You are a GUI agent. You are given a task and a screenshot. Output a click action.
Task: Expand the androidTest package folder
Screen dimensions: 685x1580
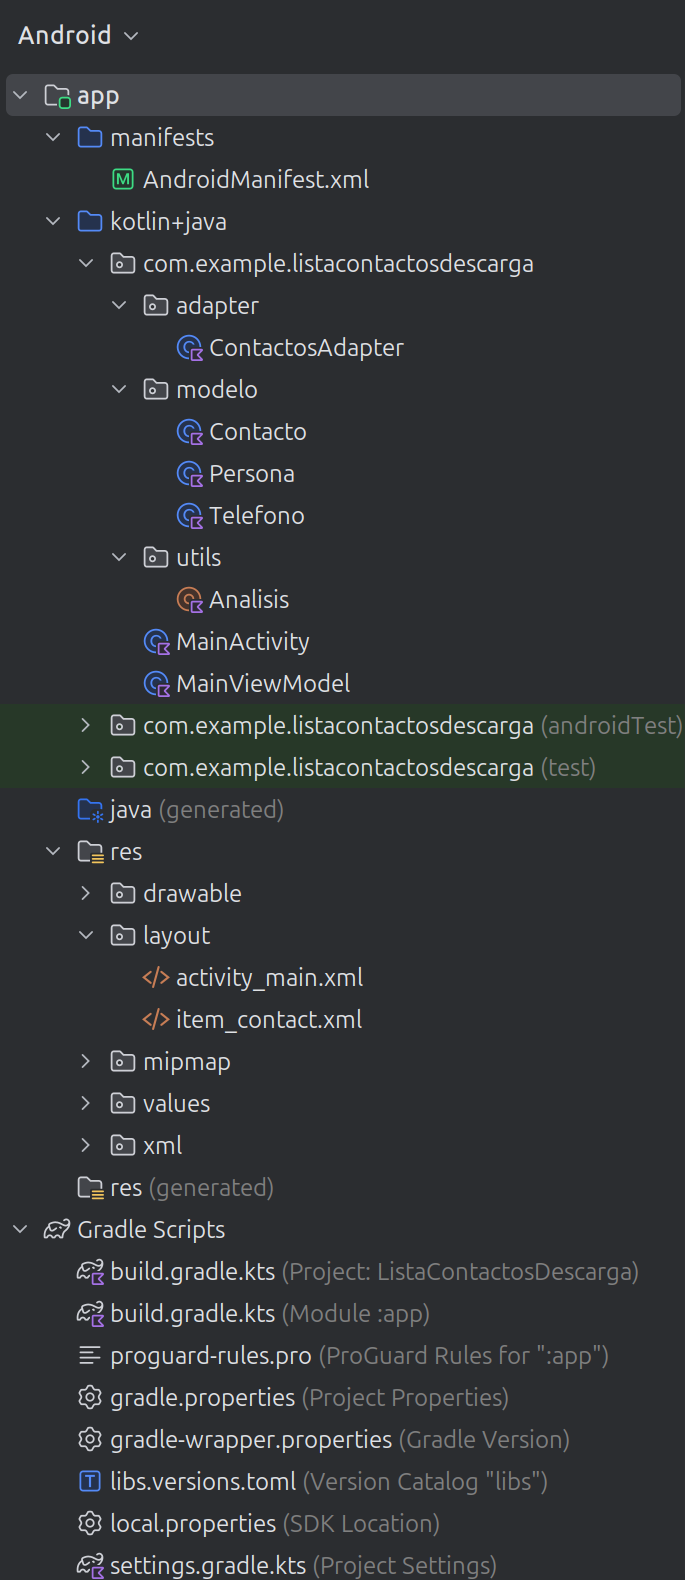click(86, 726)
